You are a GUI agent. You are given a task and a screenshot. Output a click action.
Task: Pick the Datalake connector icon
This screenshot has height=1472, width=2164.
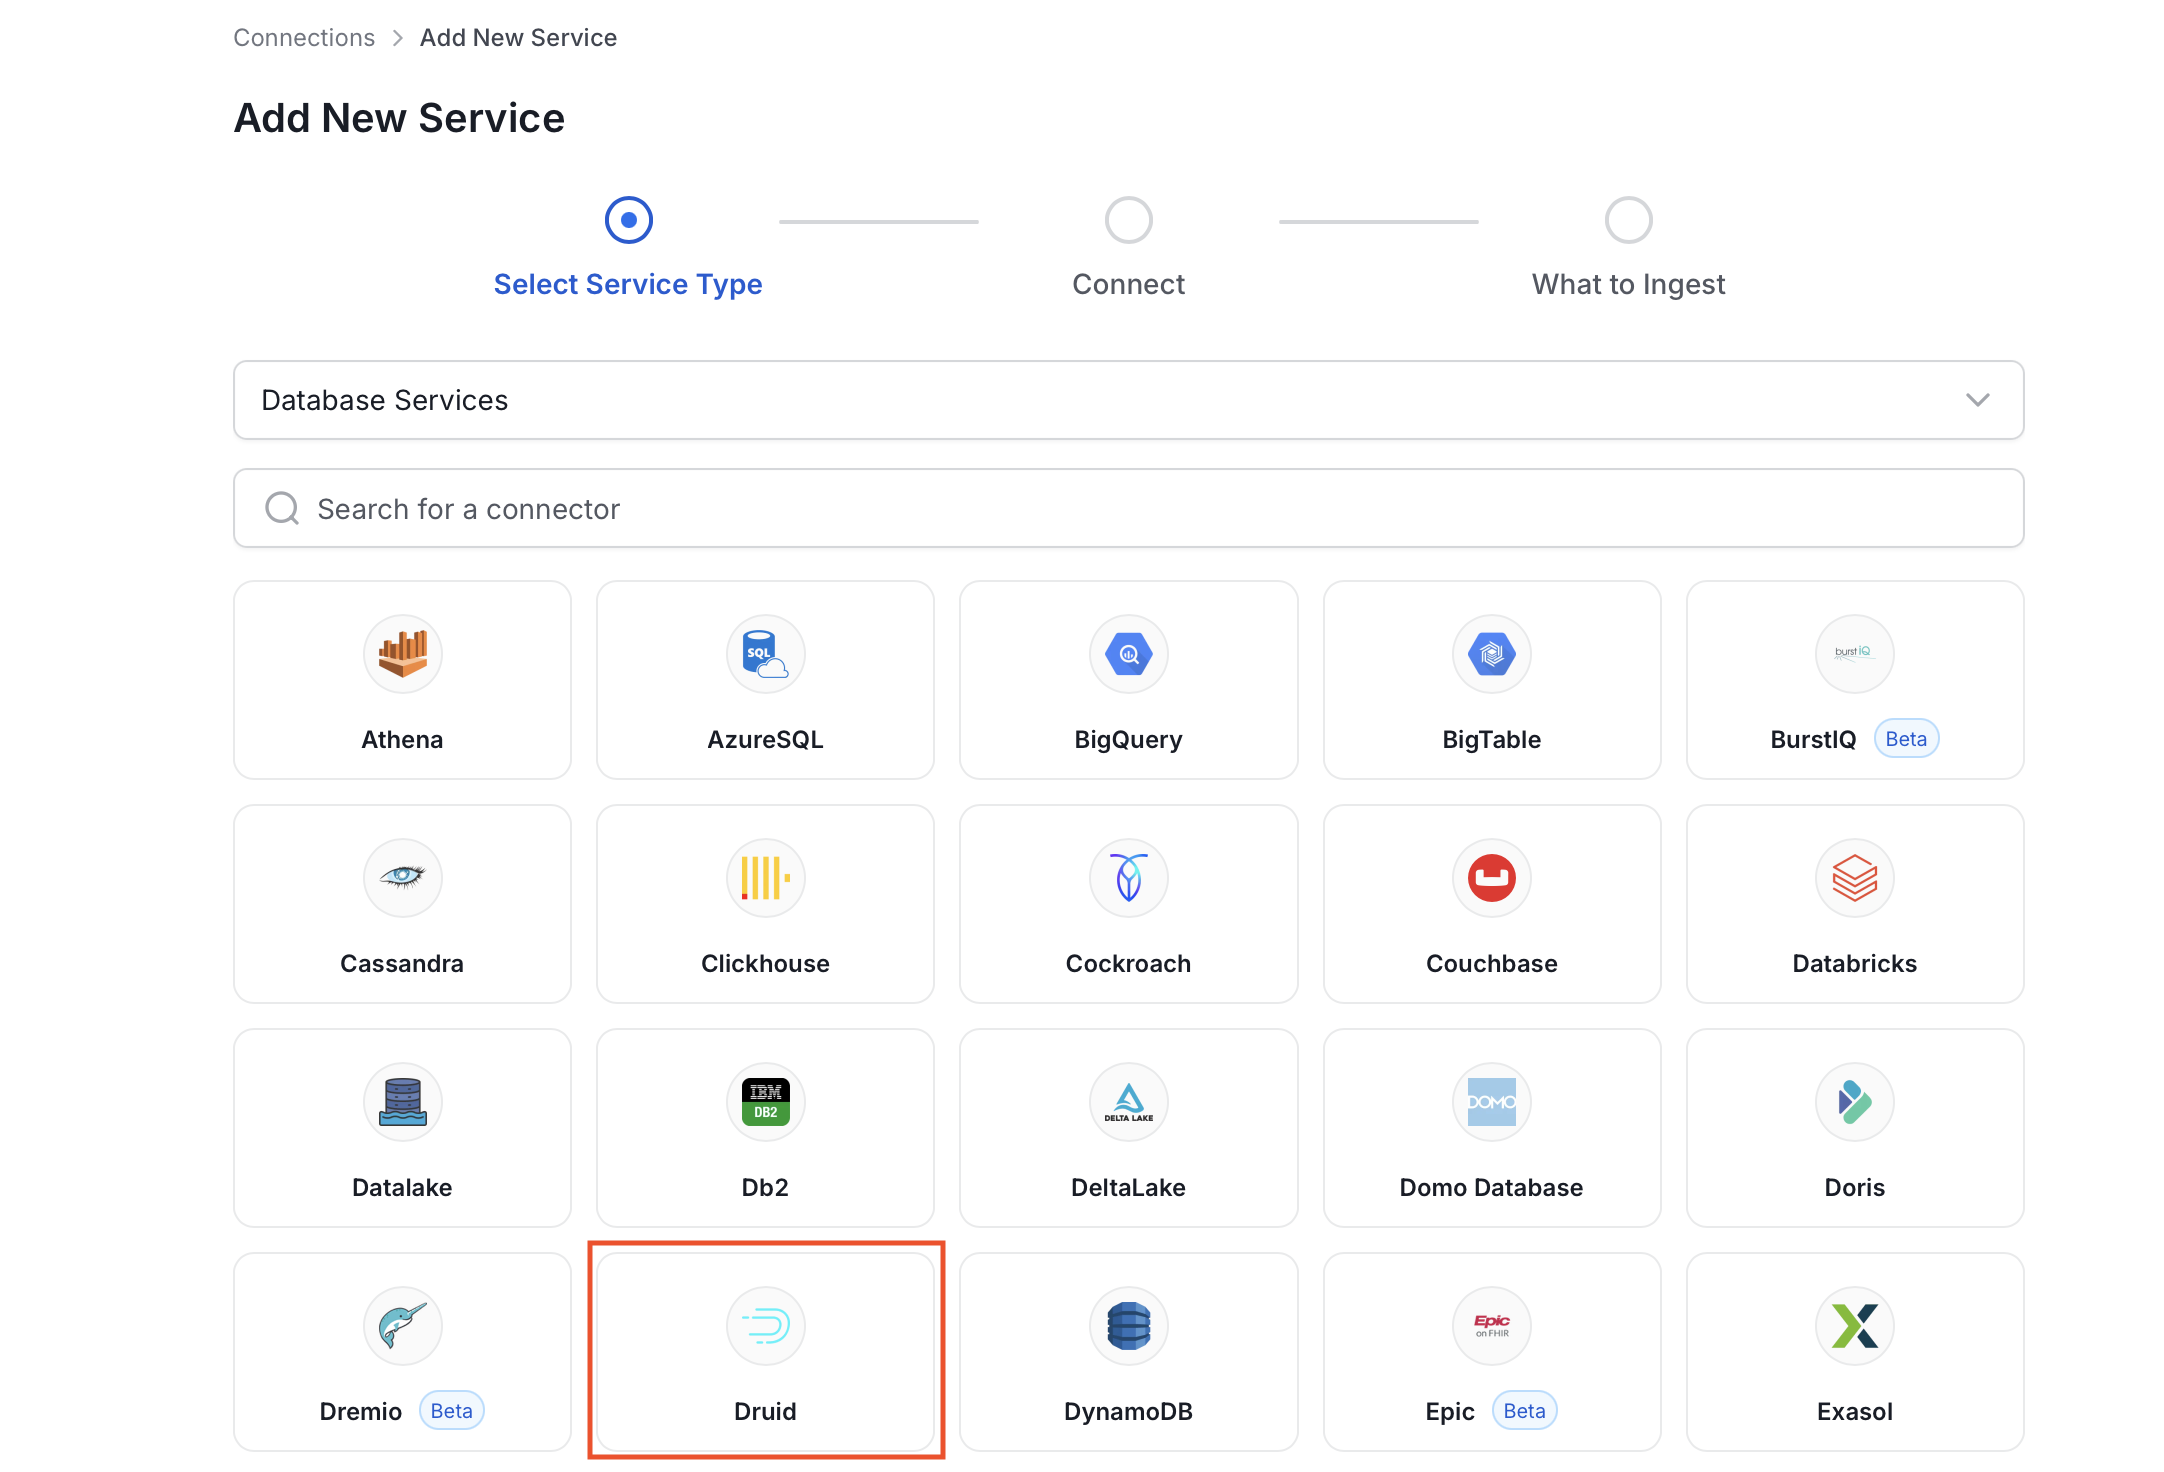[402, 1102]
